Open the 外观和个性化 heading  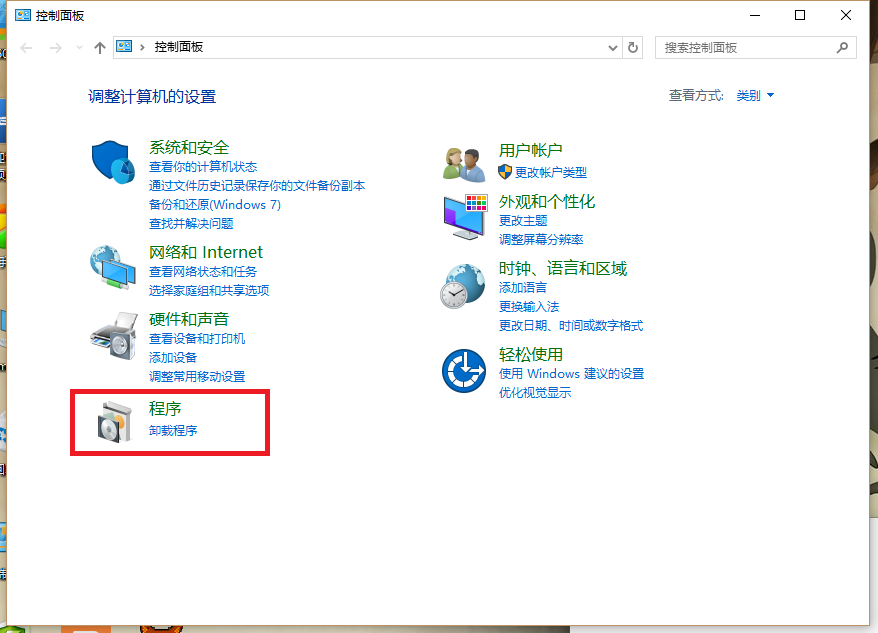(x=547, y=202)
